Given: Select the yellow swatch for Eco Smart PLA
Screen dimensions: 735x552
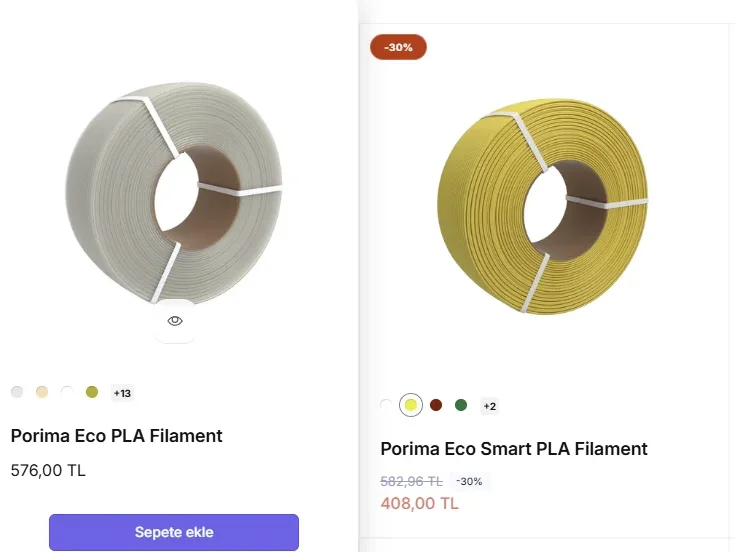Looking at the screenshot, I should point(410,405).
